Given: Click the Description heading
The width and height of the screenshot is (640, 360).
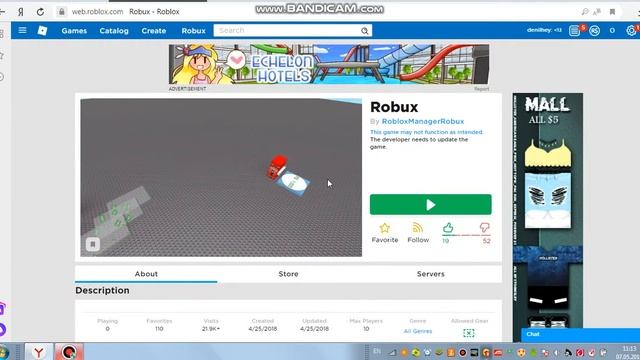Looking at the screenshot, I should 102,290.
